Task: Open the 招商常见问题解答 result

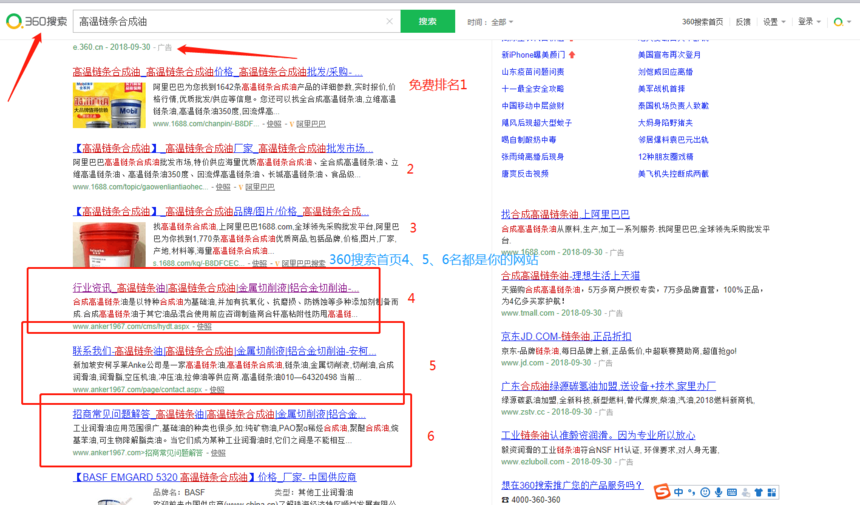Action: click(219, 414)
